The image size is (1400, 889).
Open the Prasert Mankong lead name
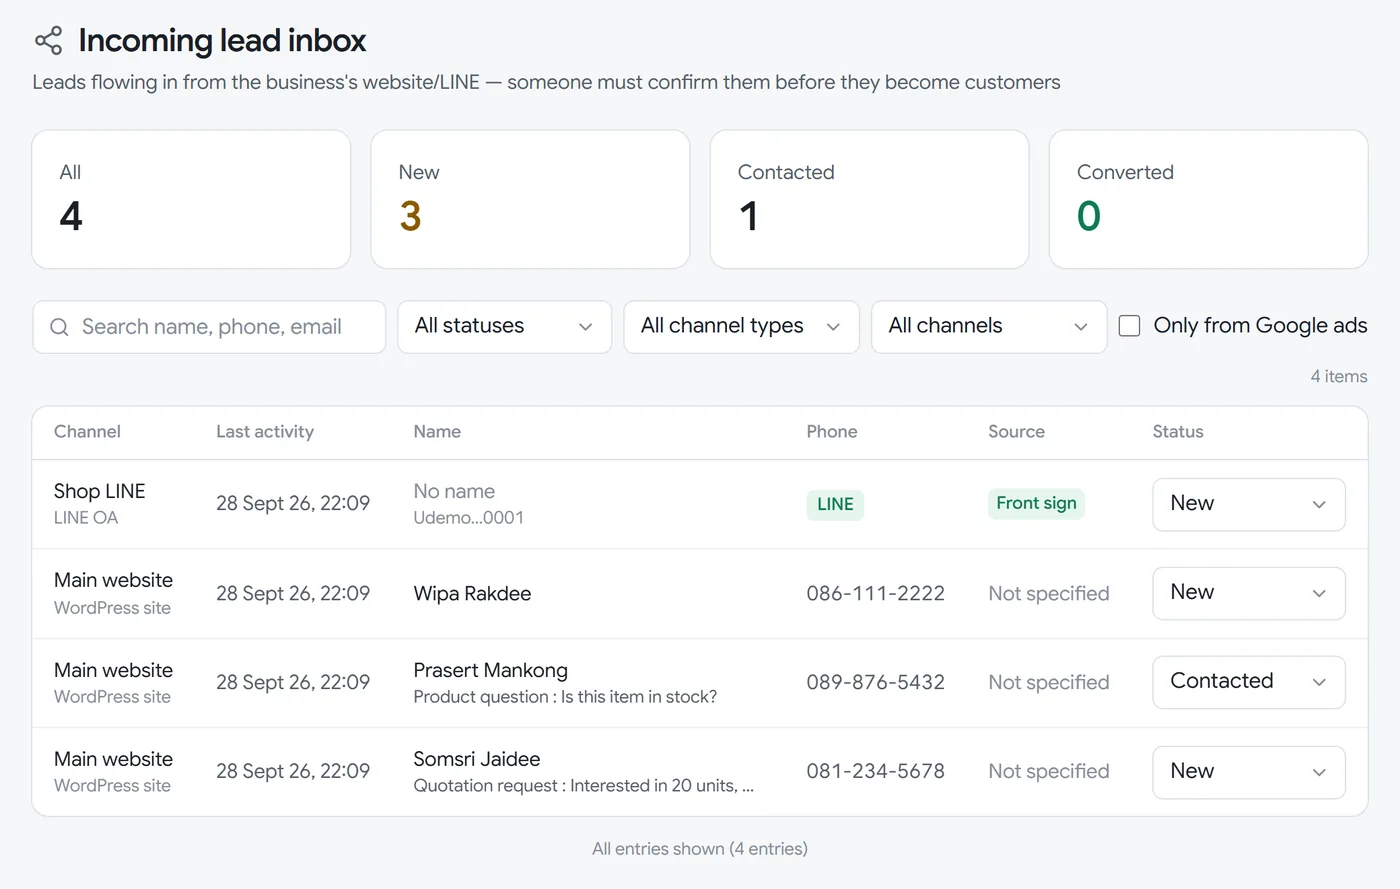[x=490, y=670]
